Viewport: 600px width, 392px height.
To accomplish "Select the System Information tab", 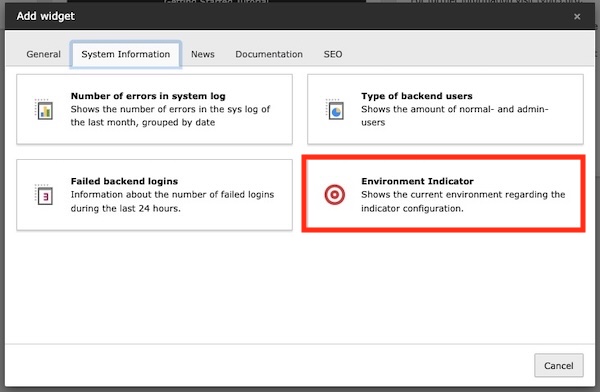I will point(126,54).
